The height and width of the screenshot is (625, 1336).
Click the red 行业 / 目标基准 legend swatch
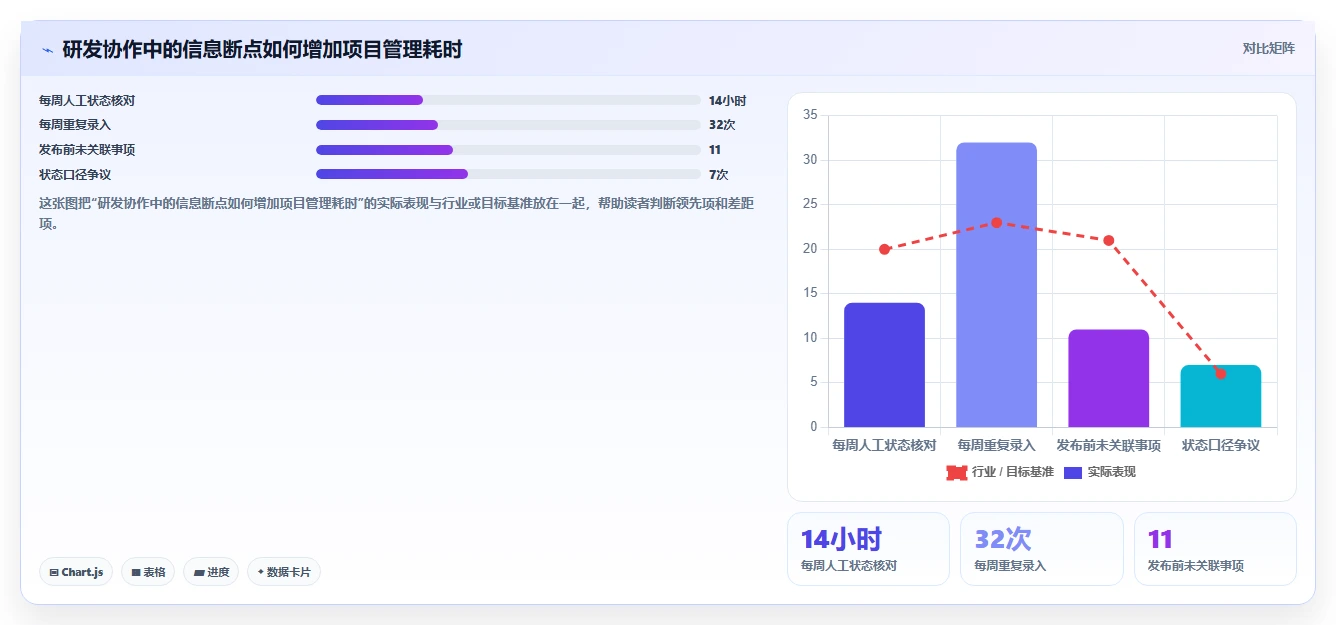click(x=956, y=472)
